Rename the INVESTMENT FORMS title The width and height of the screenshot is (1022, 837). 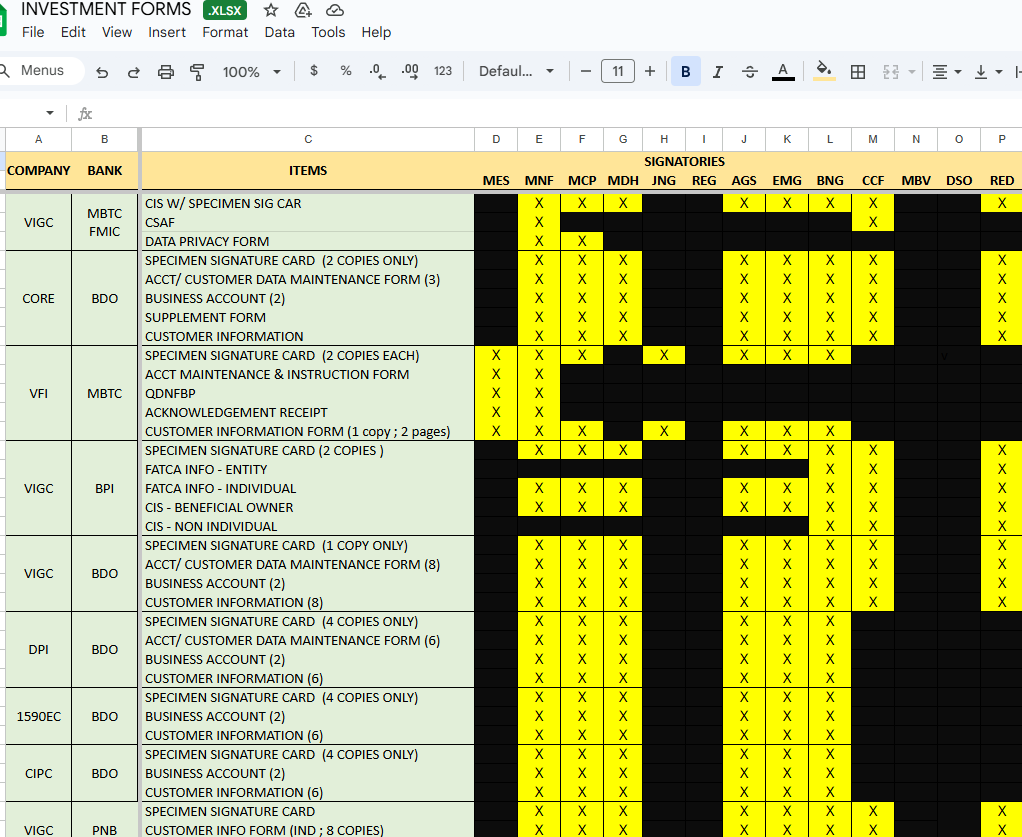(x=106, y=10)
